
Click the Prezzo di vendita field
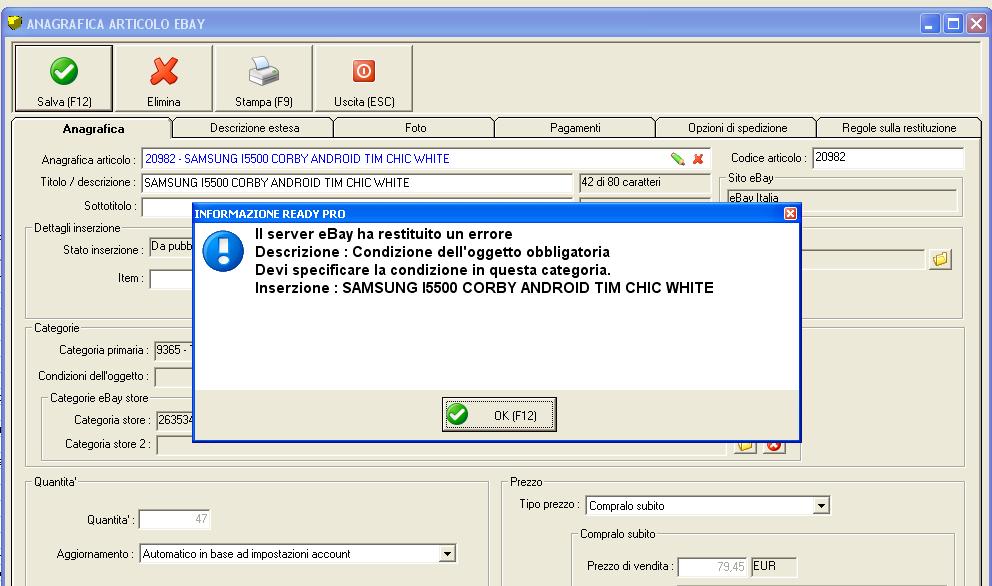pyautogui.click(x=712, y=567)
